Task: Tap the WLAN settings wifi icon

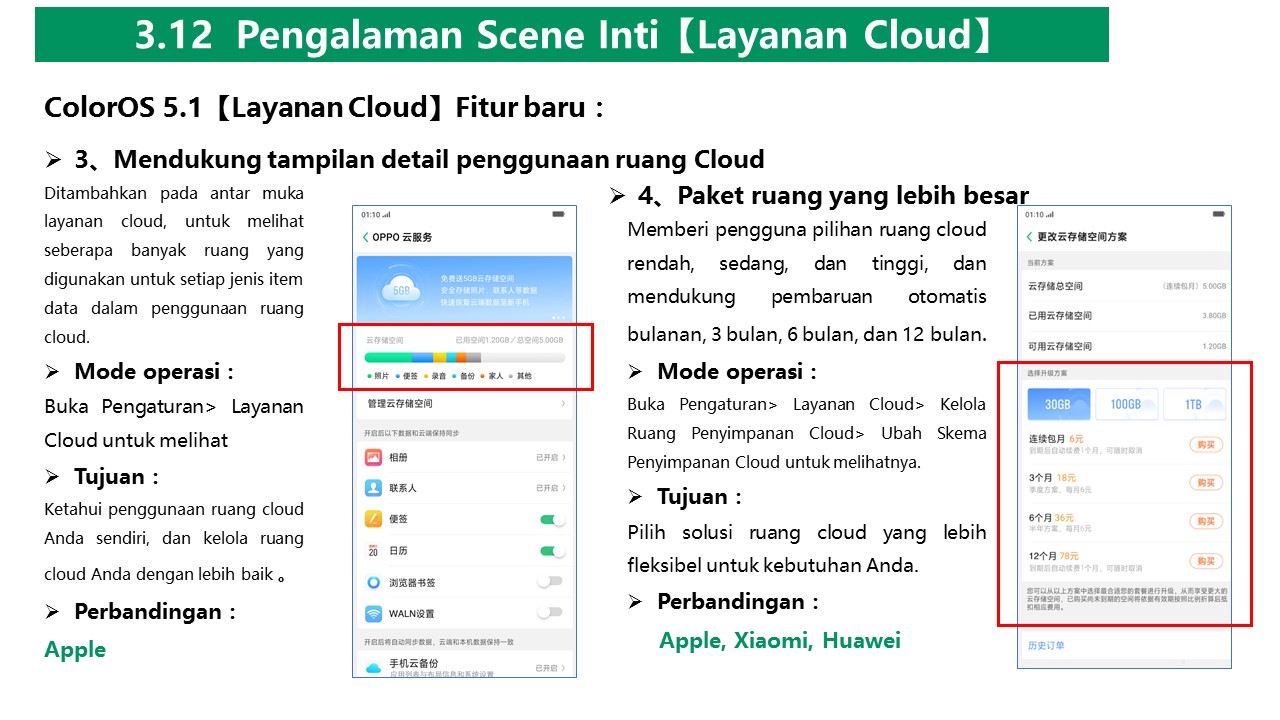Action: (373, 613)
